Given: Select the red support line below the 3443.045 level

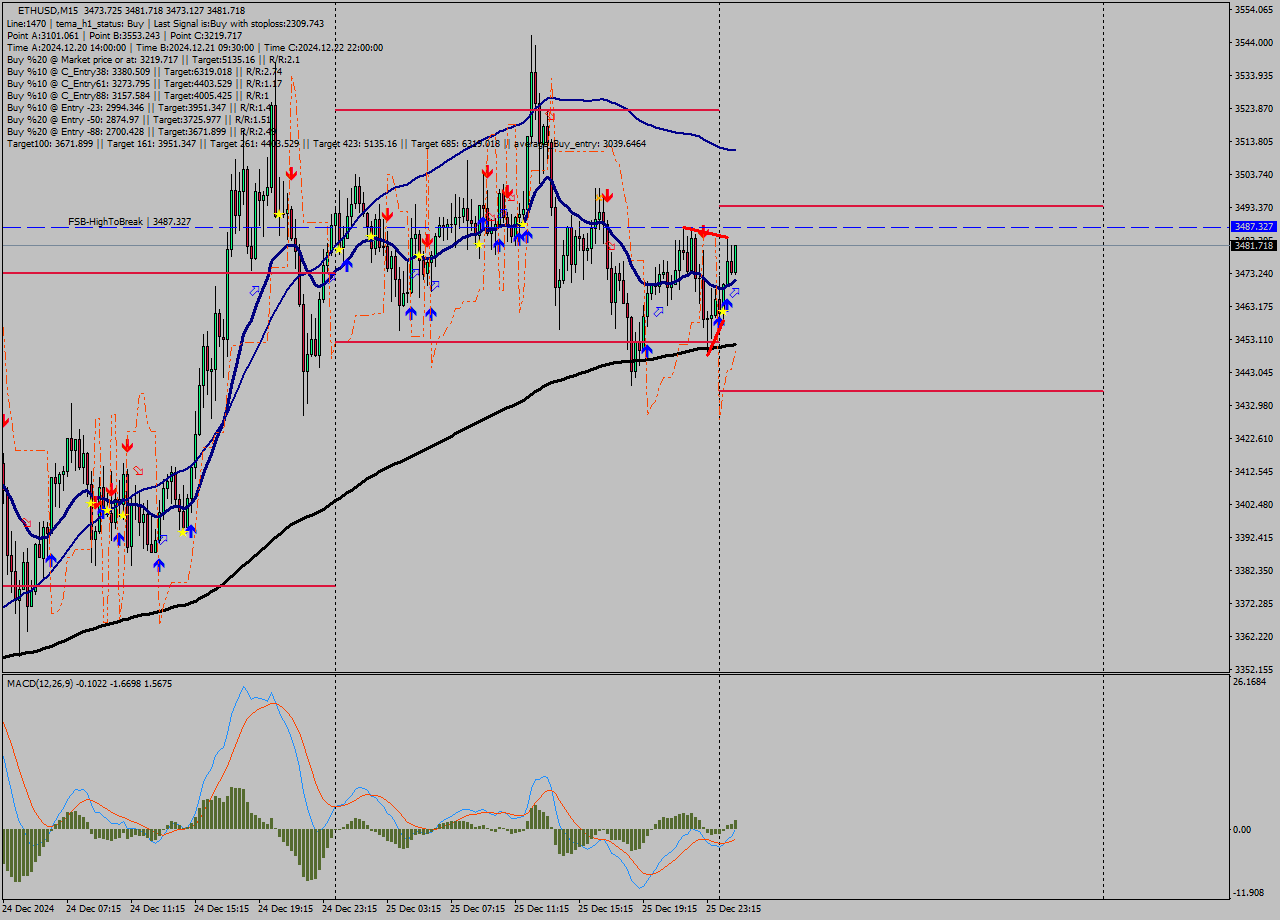Looking at the screenshot, I should pyautogui.click(x=910, y=391).
